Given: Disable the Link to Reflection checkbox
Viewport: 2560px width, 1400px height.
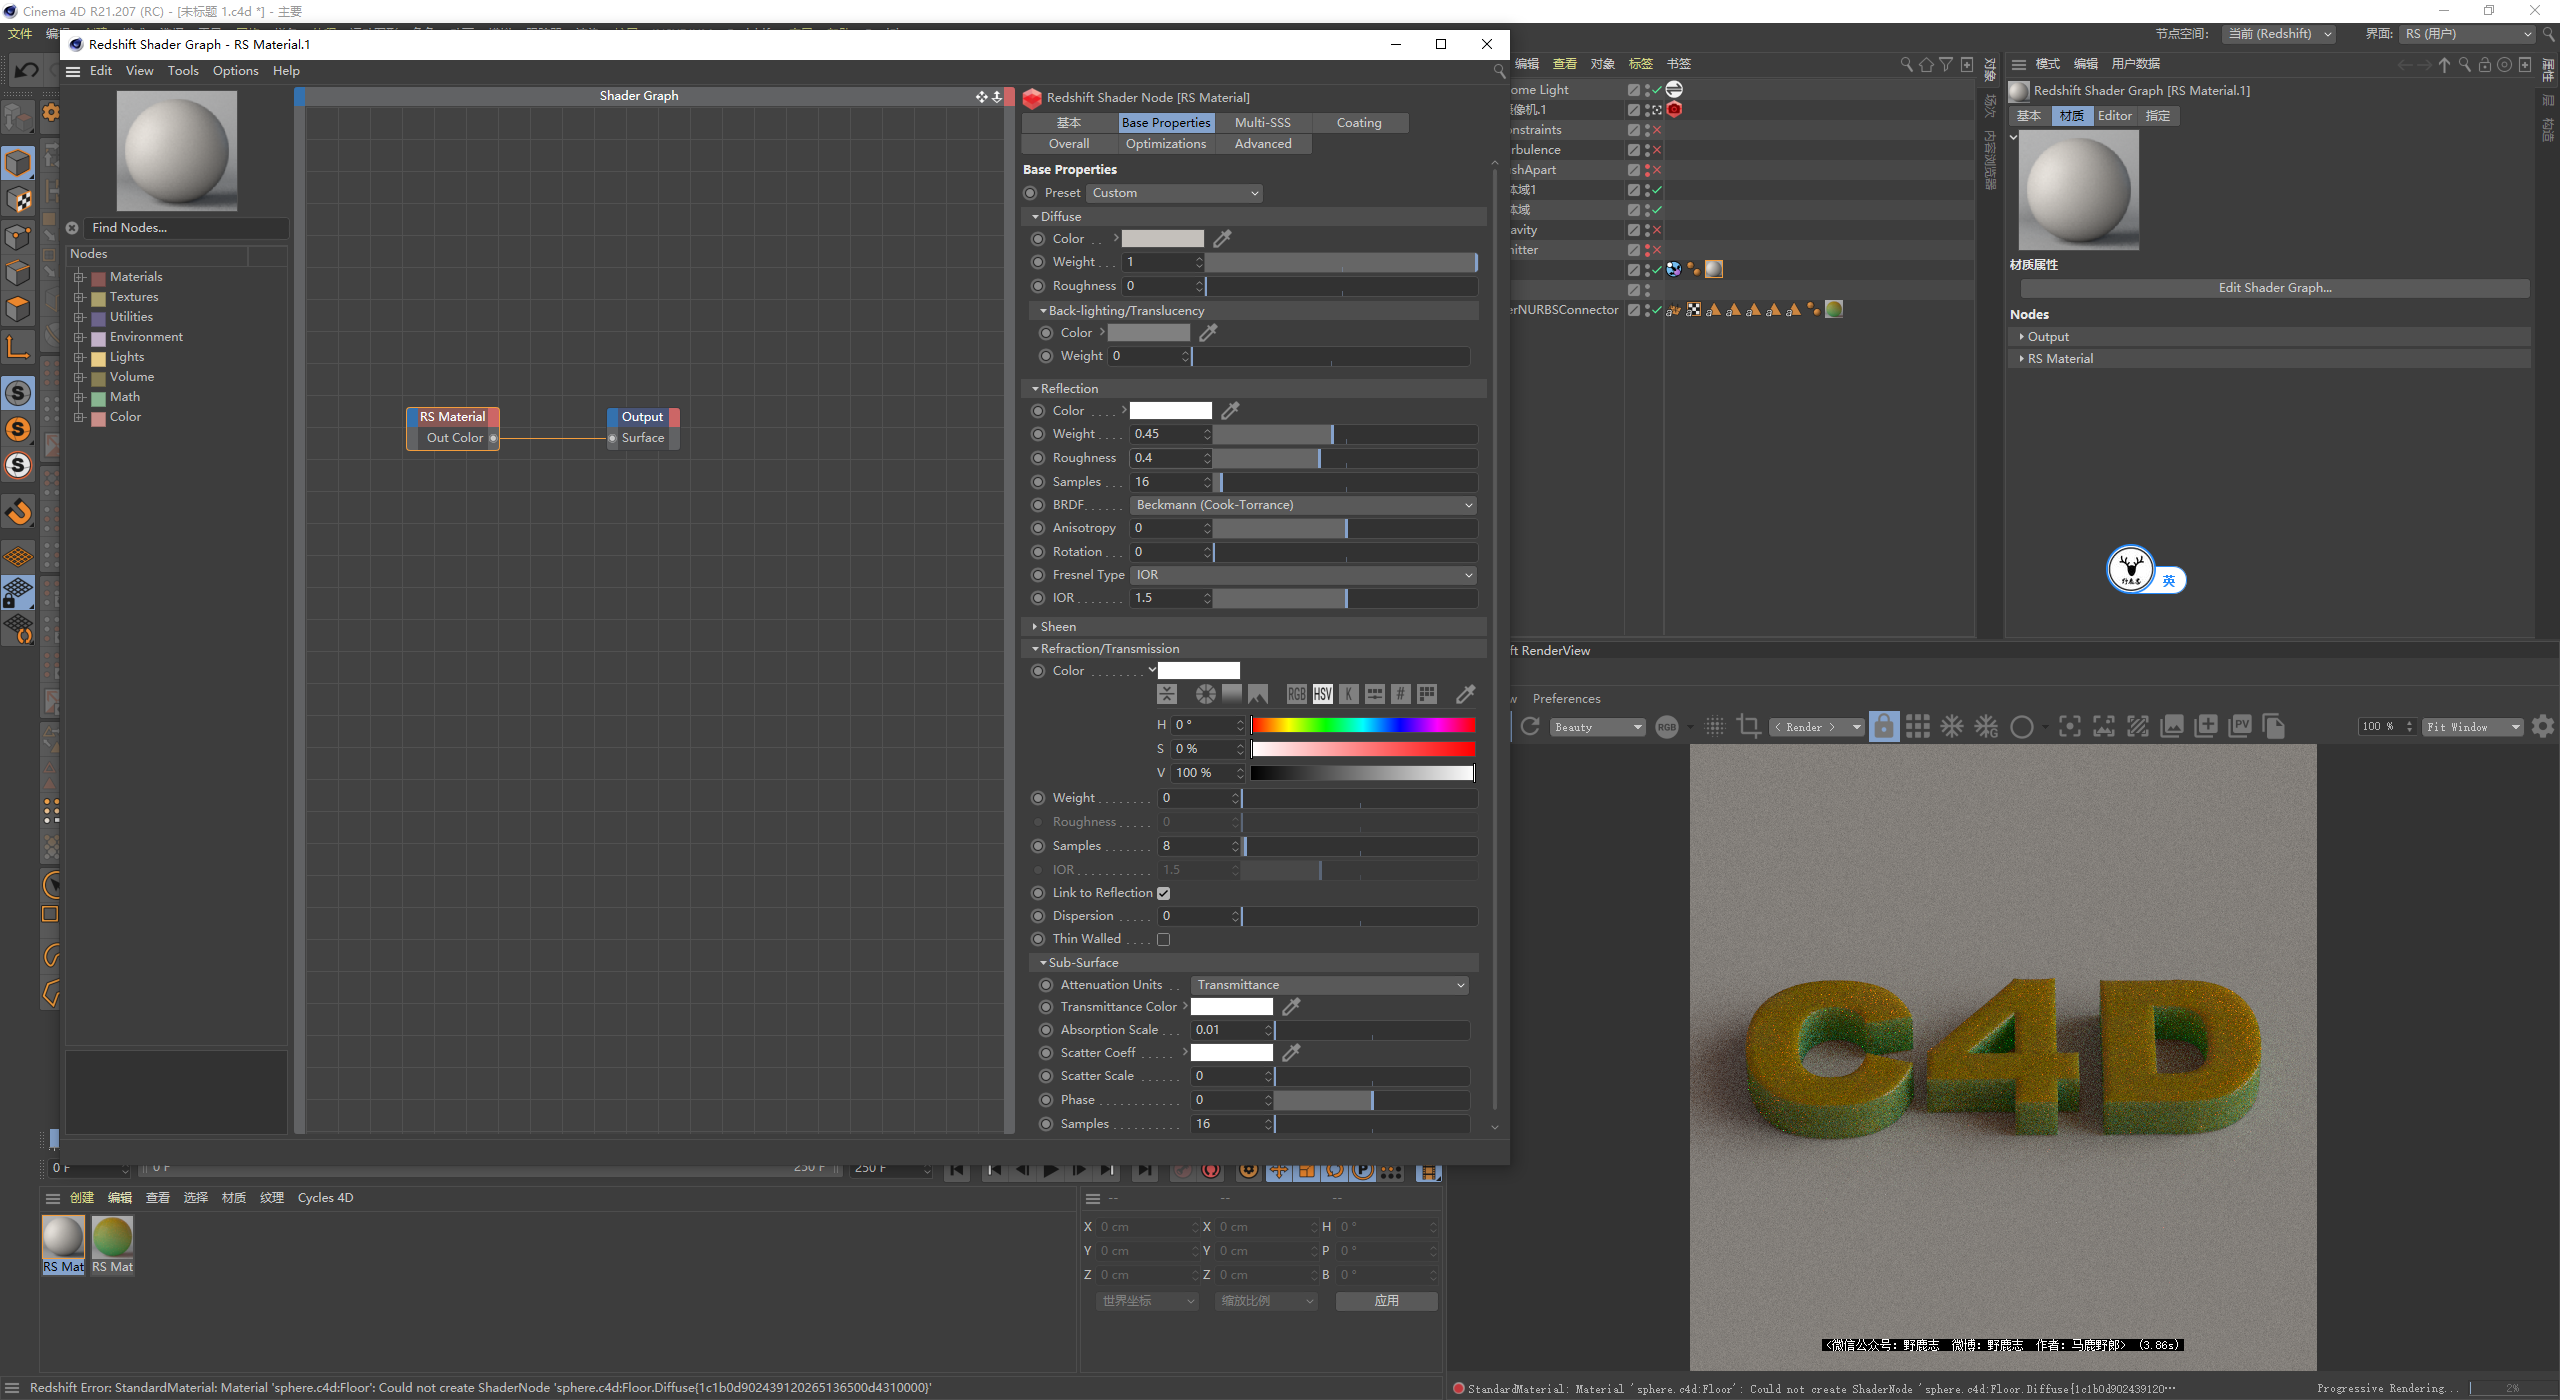Looking at the screenshot, I should 1163,893.
